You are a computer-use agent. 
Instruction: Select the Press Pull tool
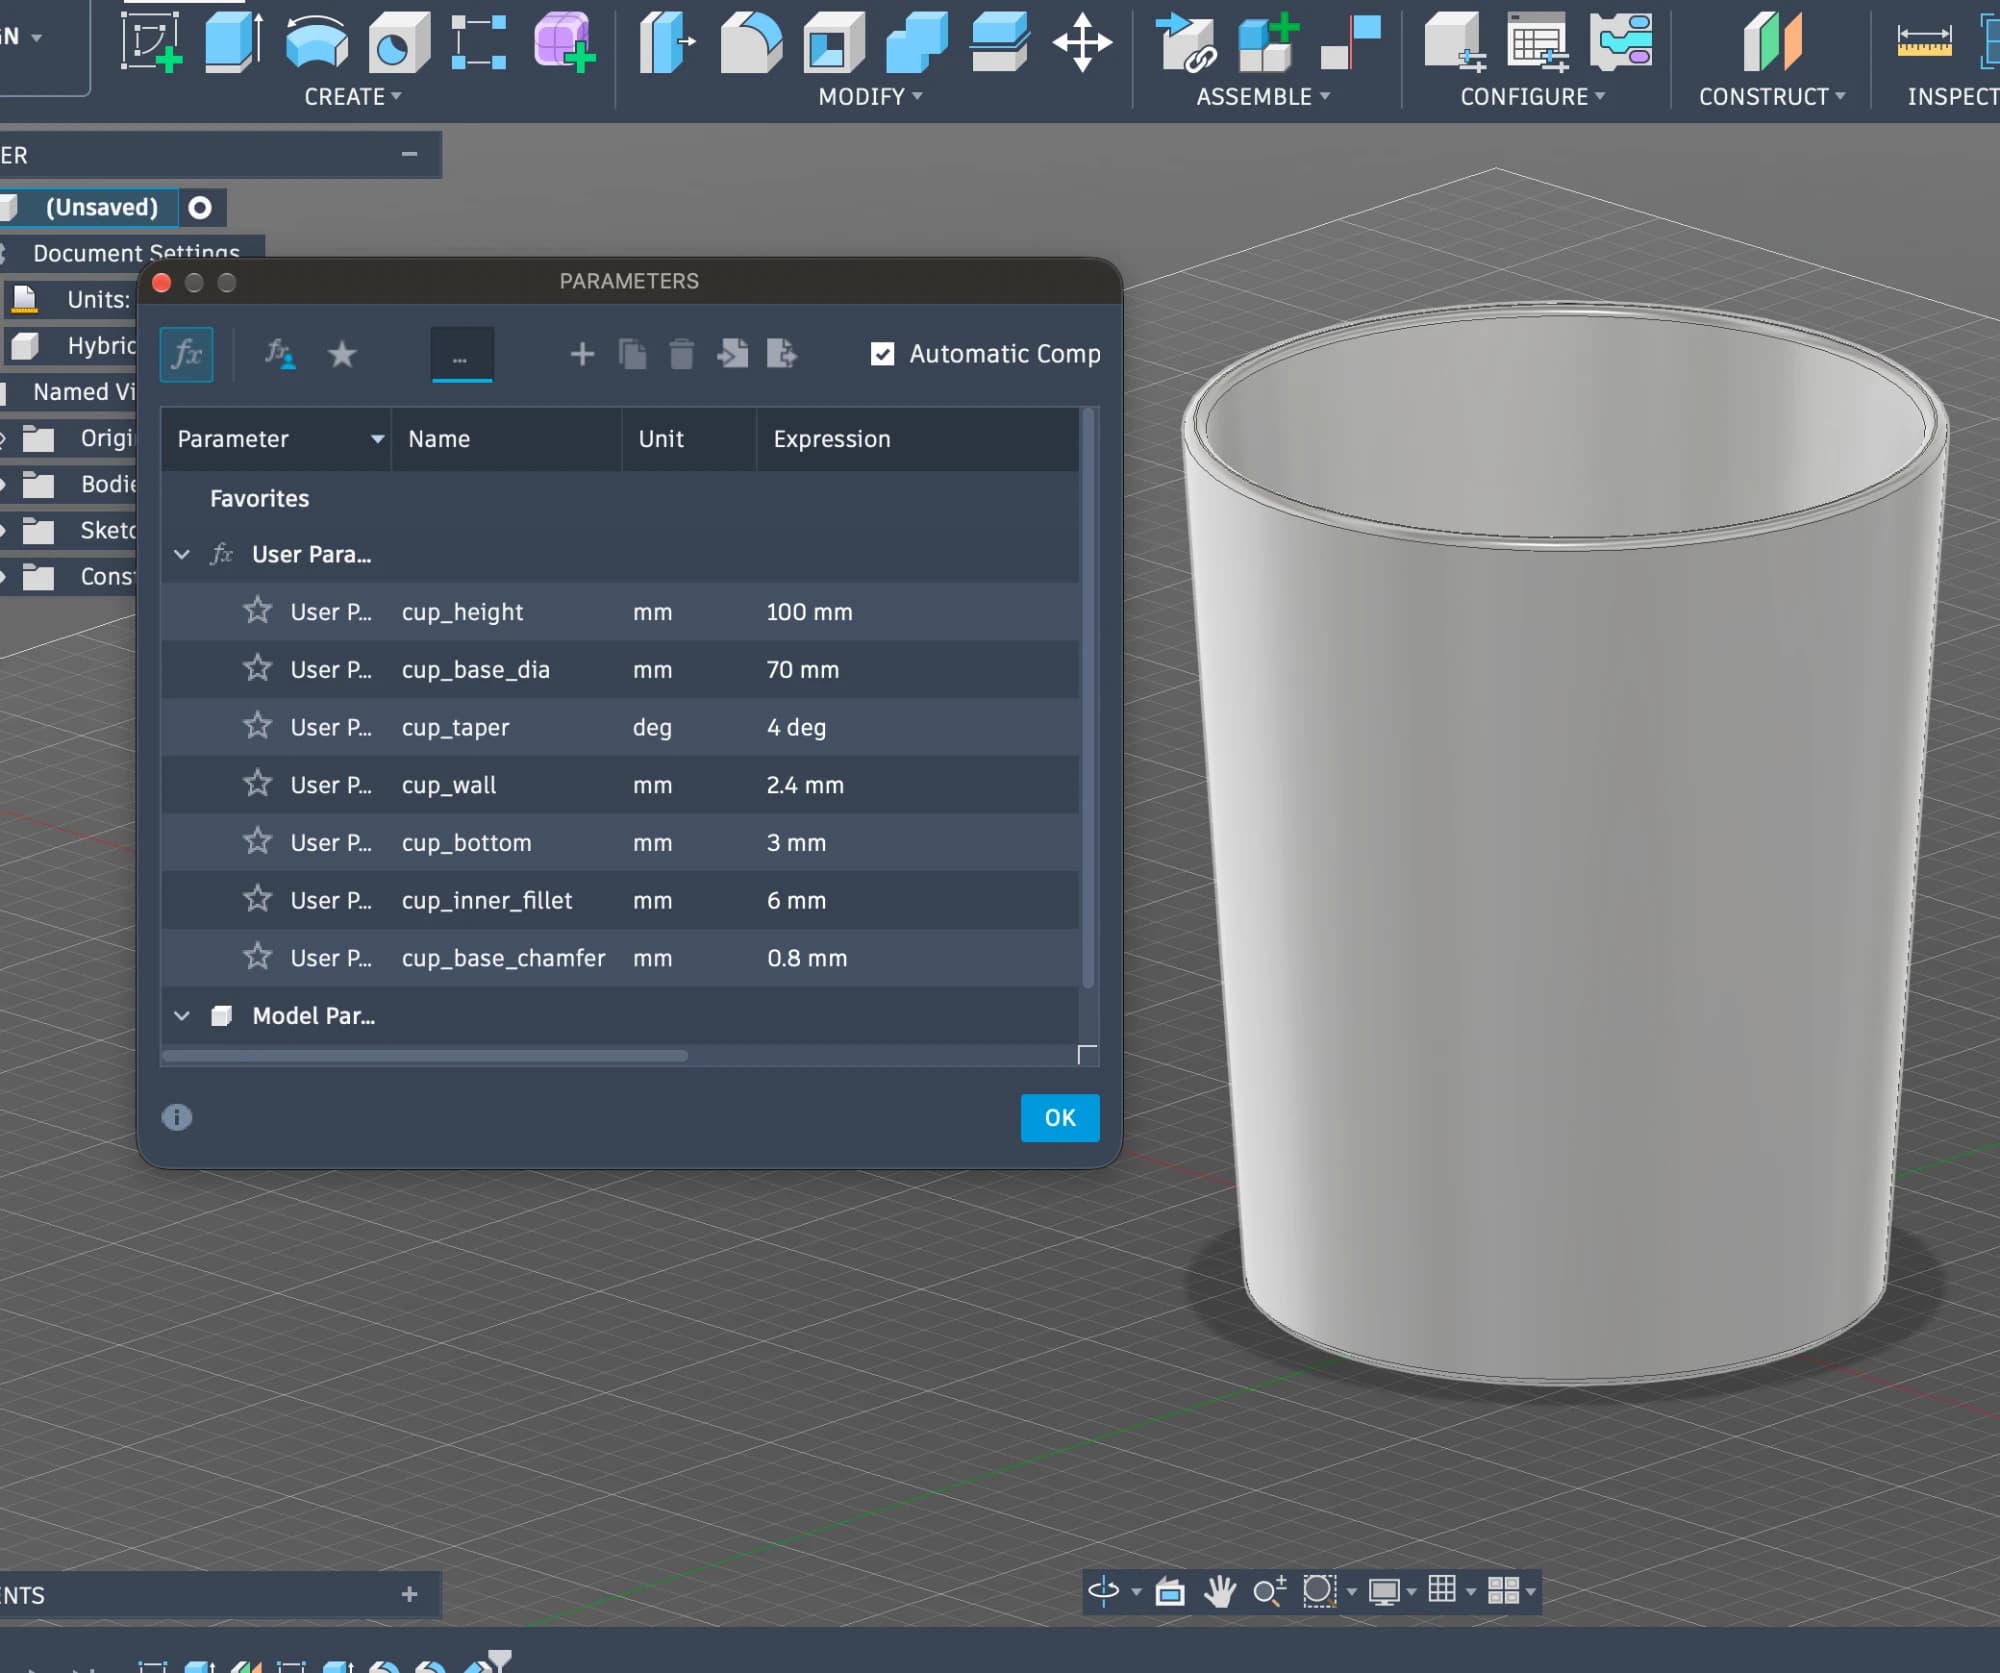pyautogui.click(x=667, y=41)
